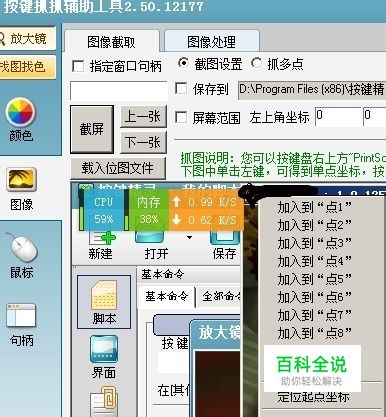Choose 定位起点坐标 in context menu
Image resolution: width=386 pixels, height=417 pixels.
313,397
